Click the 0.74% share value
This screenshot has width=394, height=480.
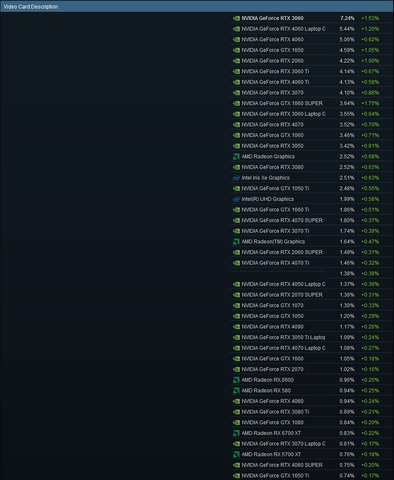click(347, 476)
